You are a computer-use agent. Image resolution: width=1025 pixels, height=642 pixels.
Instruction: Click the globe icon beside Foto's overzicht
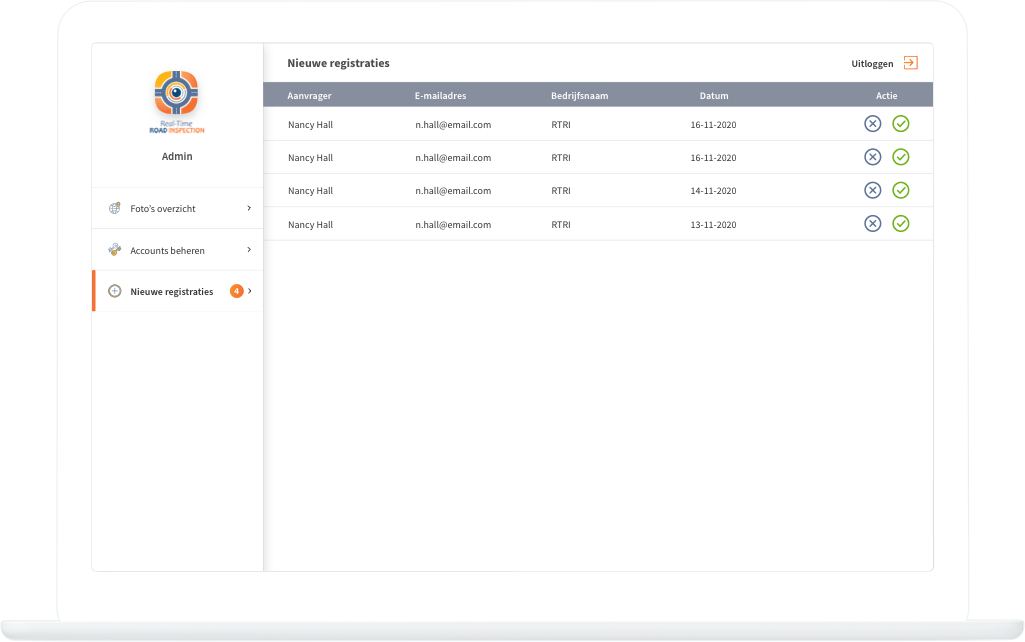tap(114, 208)
